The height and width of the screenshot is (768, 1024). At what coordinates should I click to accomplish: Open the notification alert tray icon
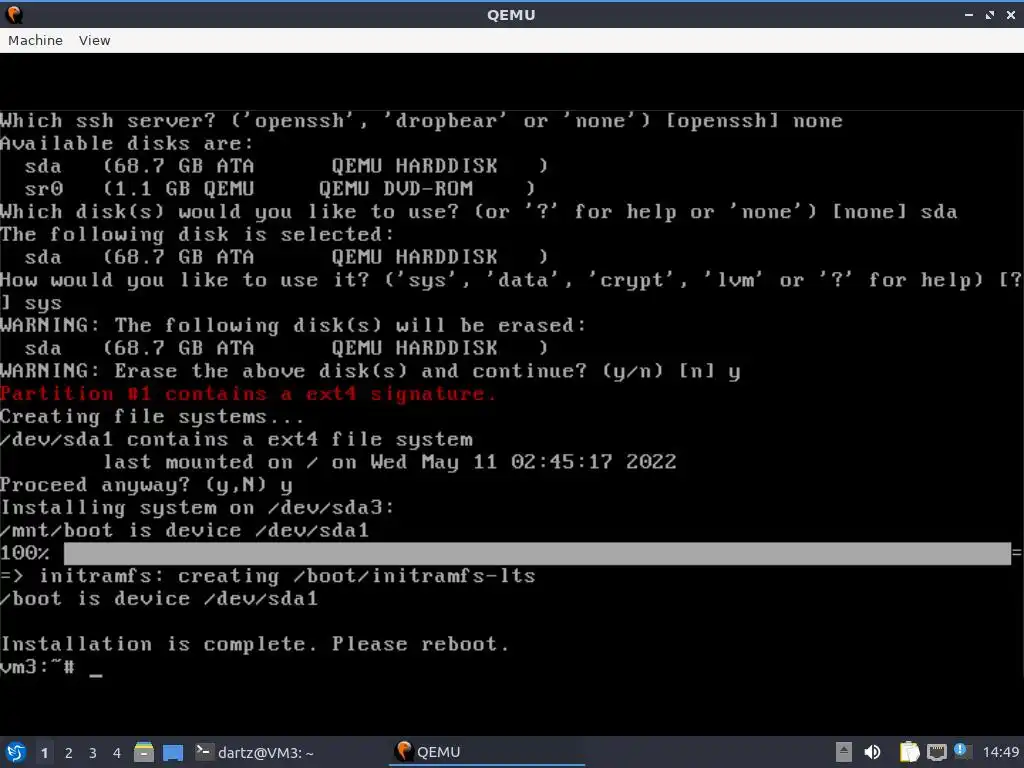pyautogui.click(x=960, y=750)
